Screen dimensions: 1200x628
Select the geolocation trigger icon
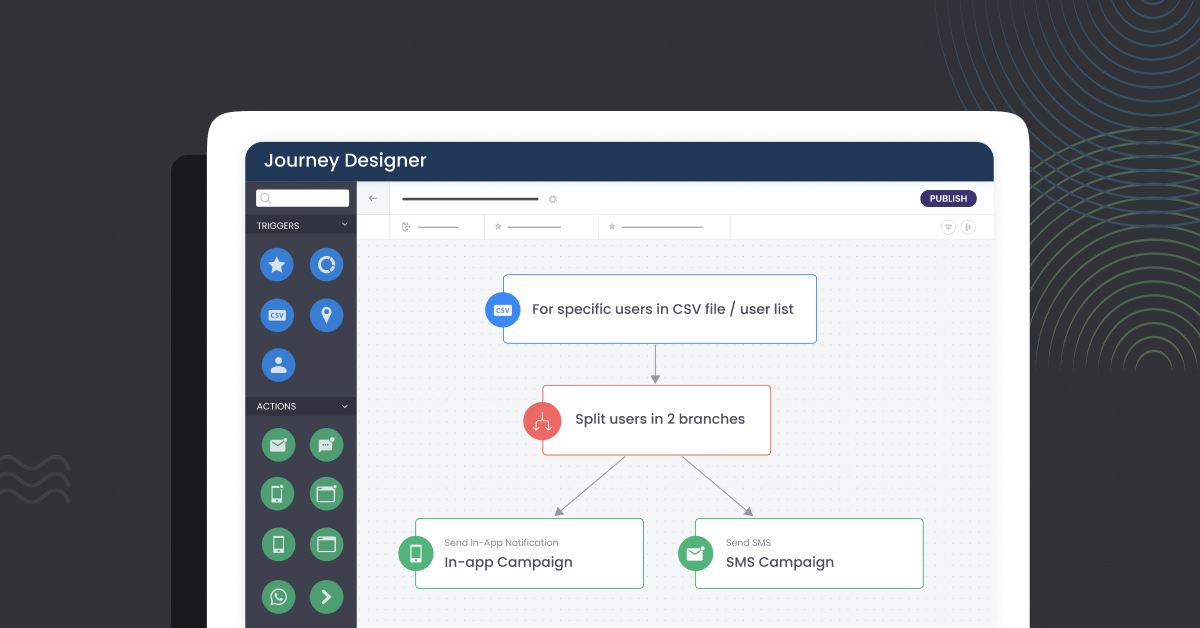click(x=327, y=315)
